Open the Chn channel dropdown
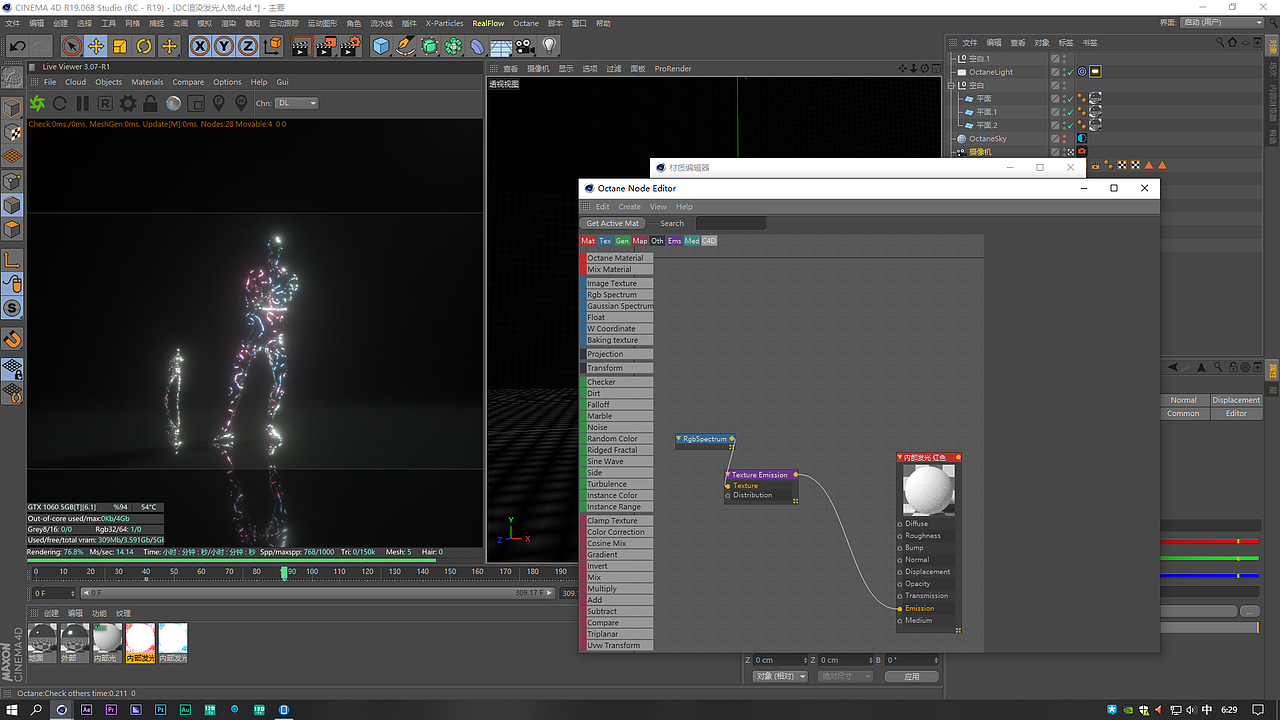 point(298,103)
